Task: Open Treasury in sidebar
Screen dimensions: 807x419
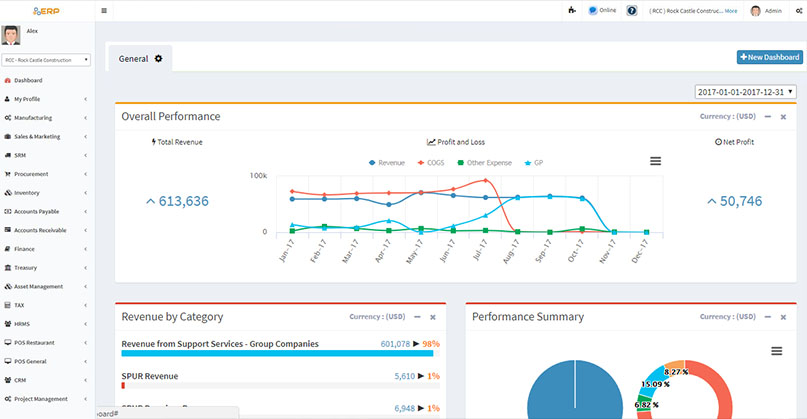Action: [x=47, y=268]
